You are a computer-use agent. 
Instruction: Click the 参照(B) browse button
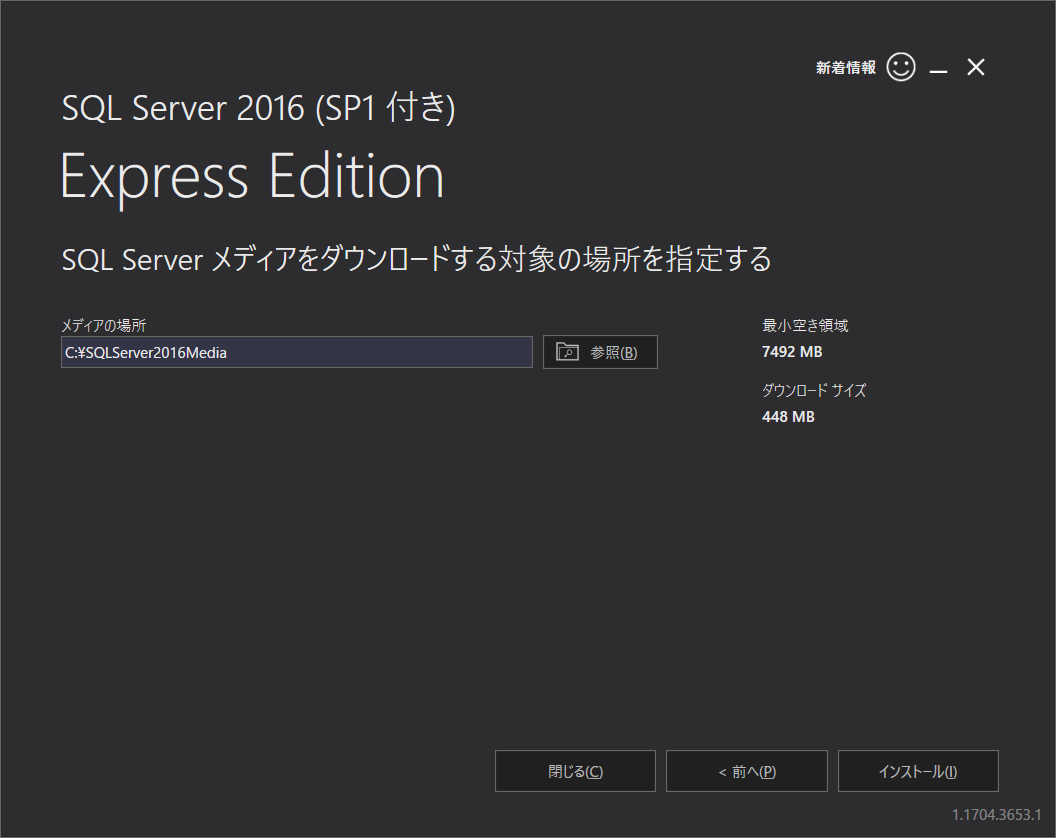[x=600, y=352]
